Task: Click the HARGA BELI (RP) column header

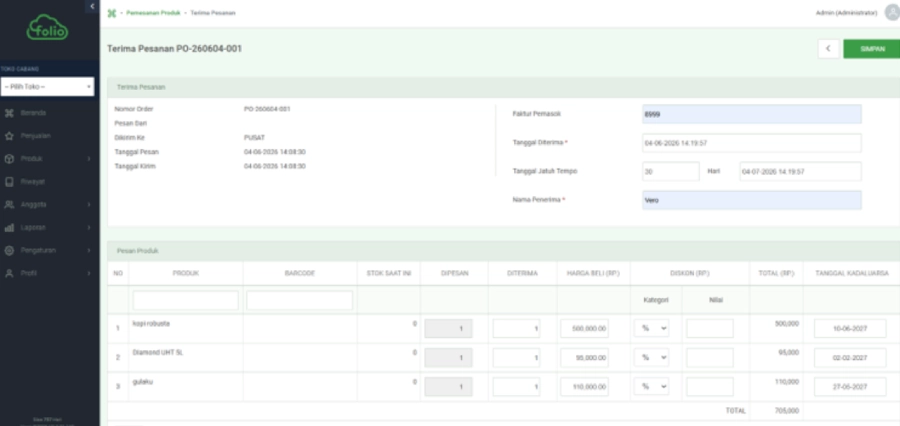Action: (x=593, y=273)
